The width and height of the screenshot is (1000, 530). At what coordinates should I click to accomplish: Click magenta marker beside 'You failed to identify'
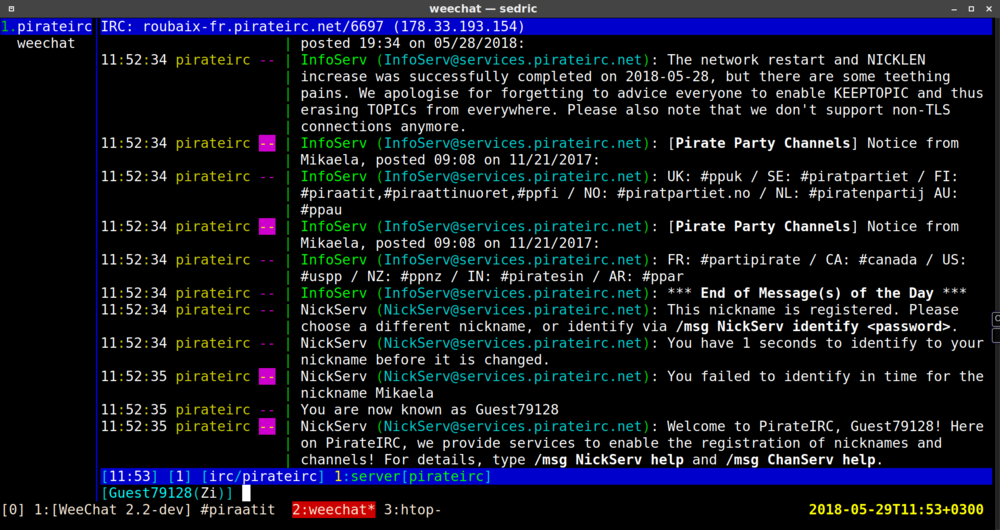[266, 377]
